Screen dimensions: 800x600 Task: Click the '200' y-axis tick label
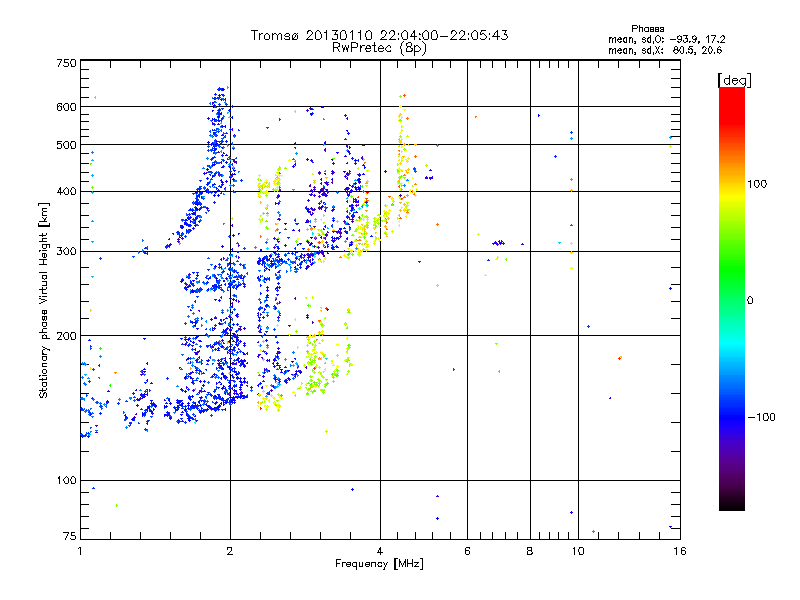(66, 336)
